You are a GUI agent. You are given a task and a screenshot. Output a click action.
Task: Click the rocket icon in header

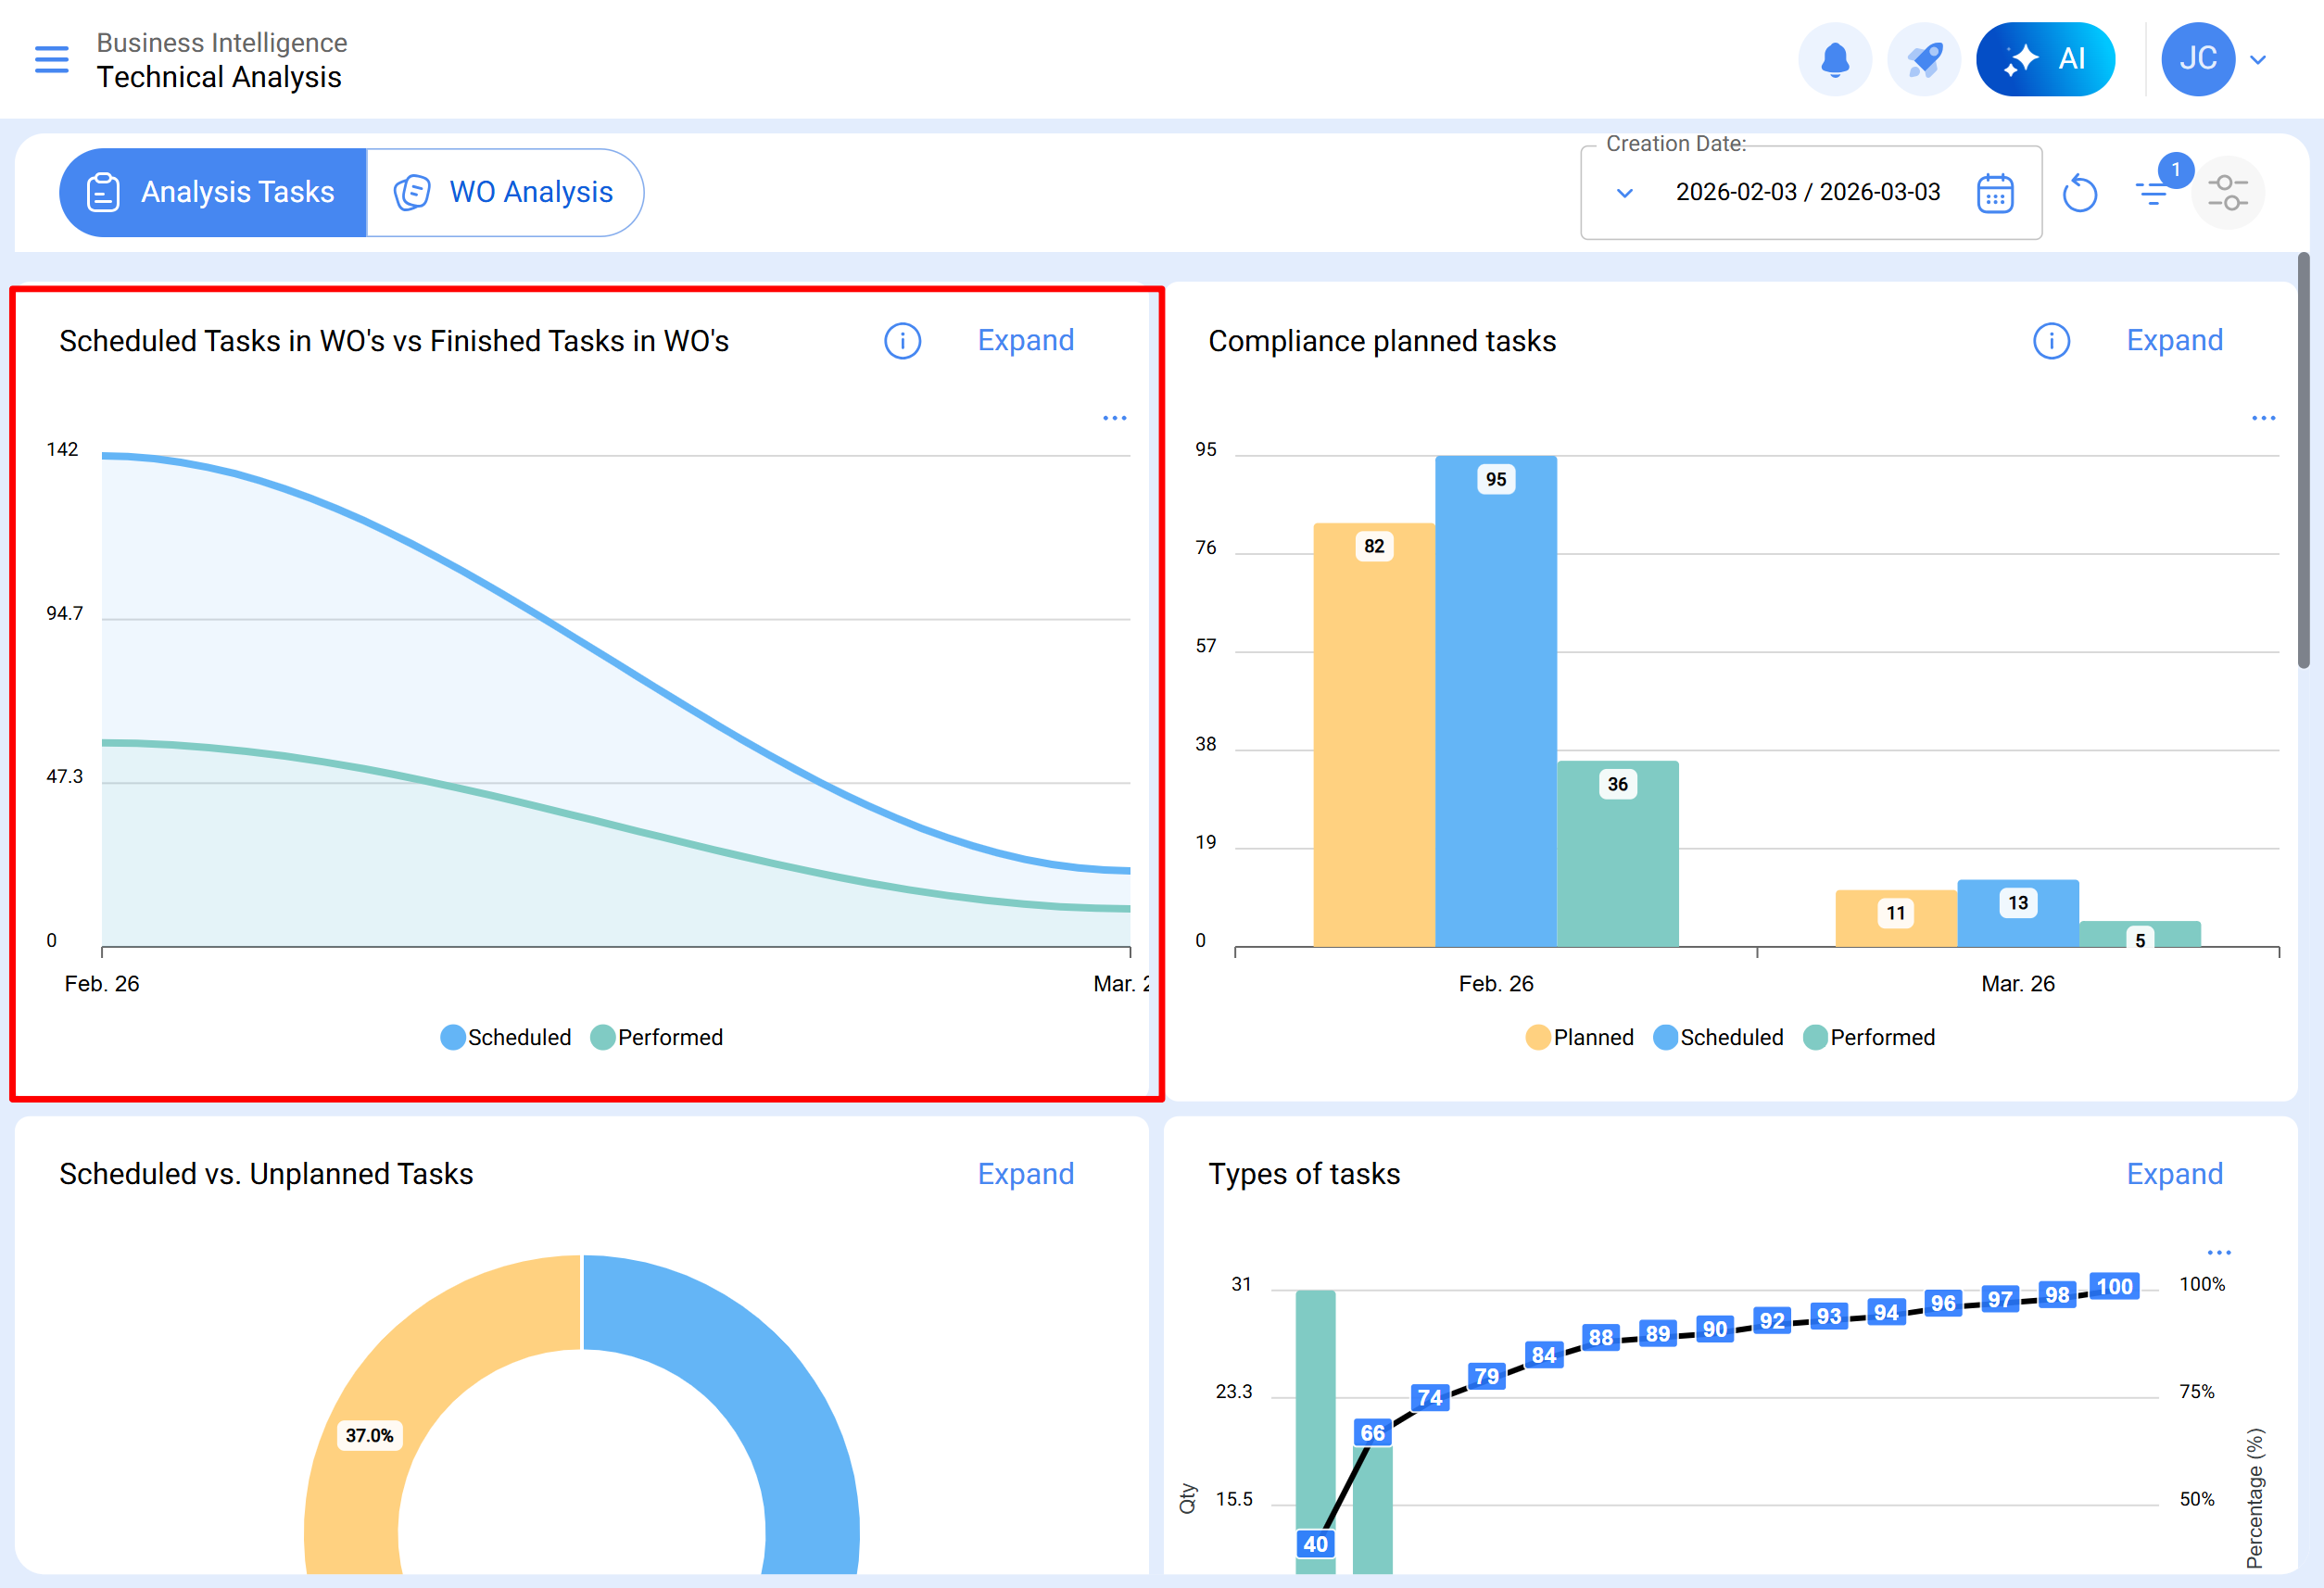click(x=1923, y=59)
